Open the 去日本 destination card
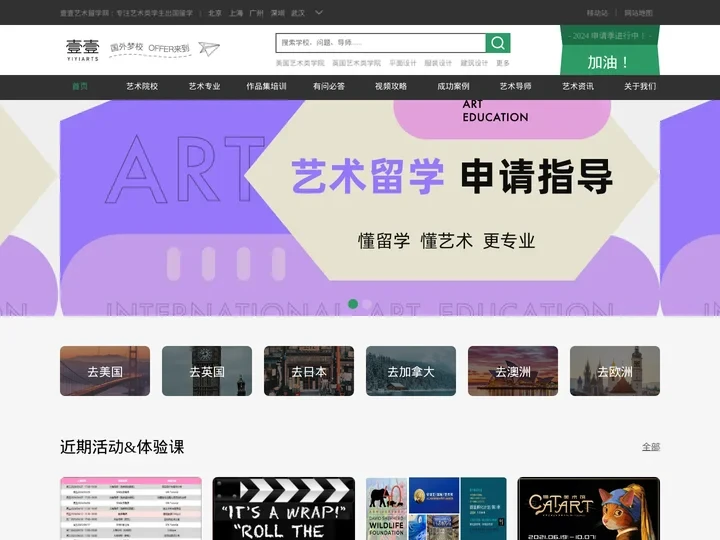 (309, 371)
